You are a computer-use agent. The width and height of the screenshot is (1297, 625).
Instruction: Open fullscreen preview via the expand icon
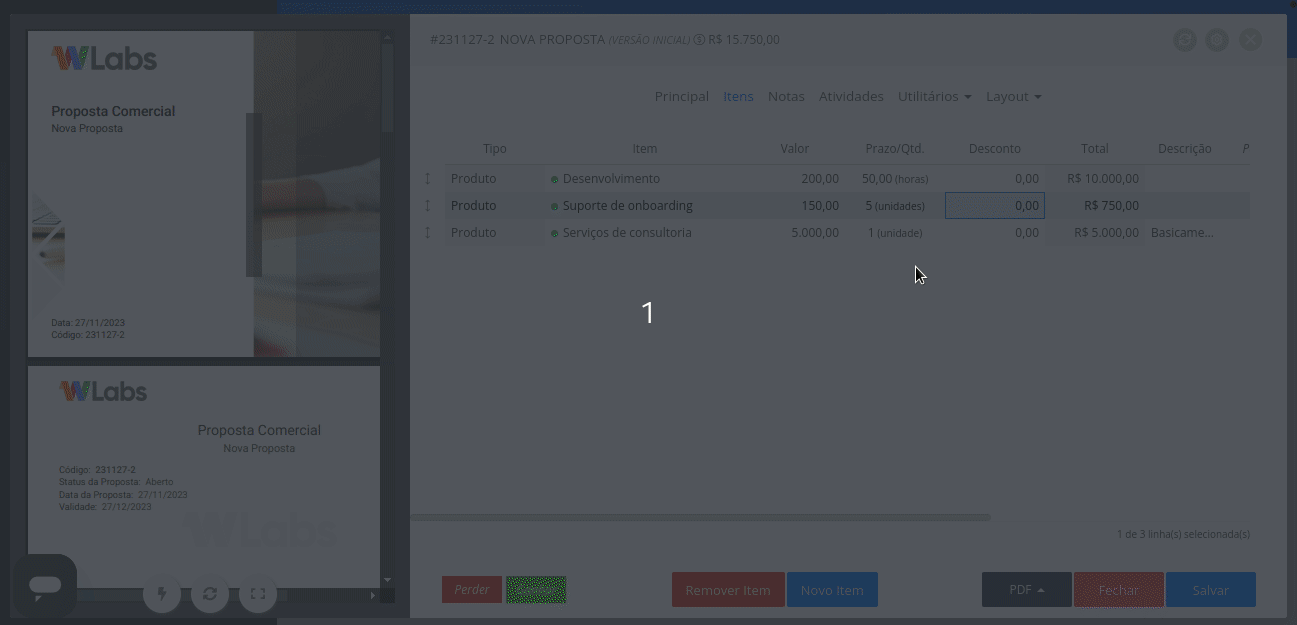(258, 593)
